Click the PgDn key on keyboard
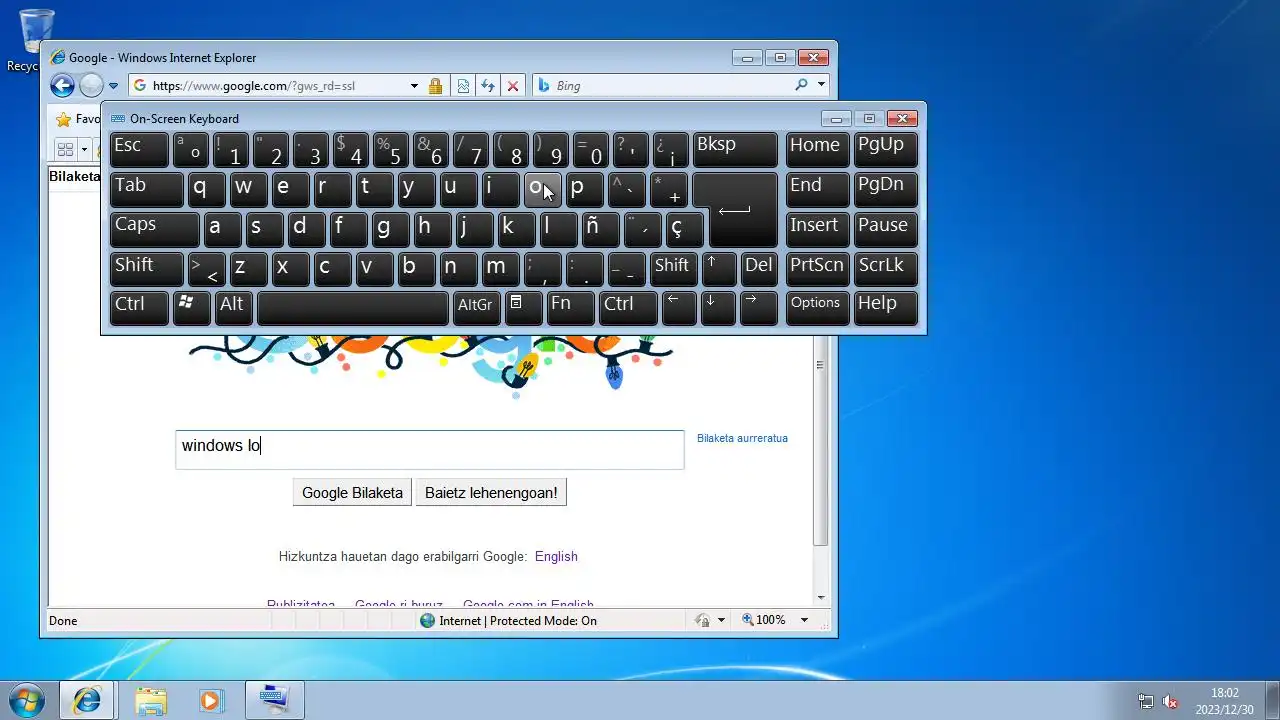Image resolution: width=1280 pixels, height=720 pixels. [884, 189]
